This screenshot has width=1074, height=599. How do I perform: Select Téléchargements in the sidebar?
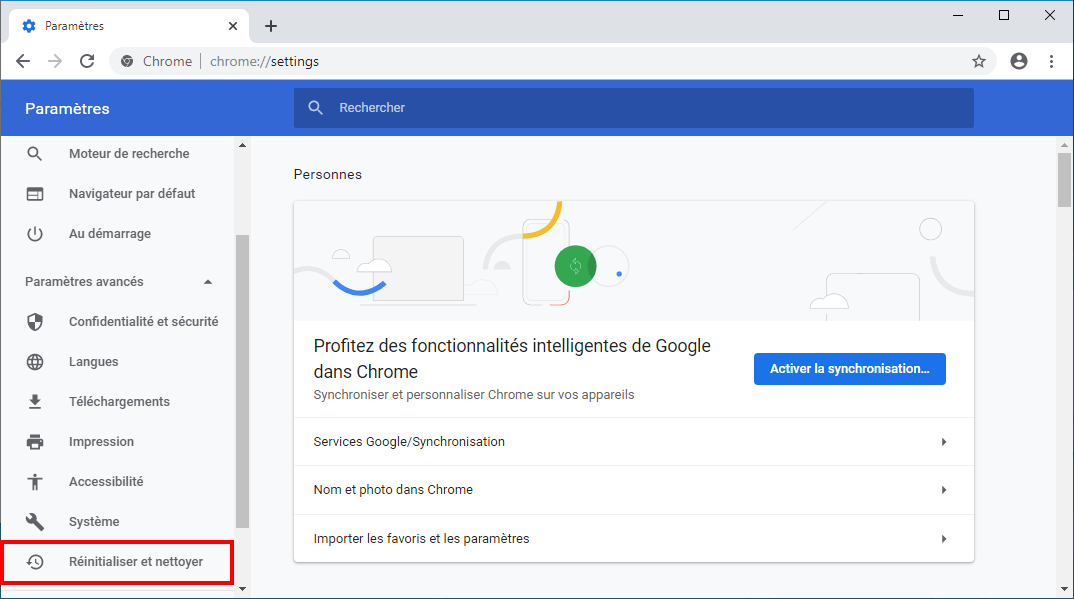coord(118,402)
